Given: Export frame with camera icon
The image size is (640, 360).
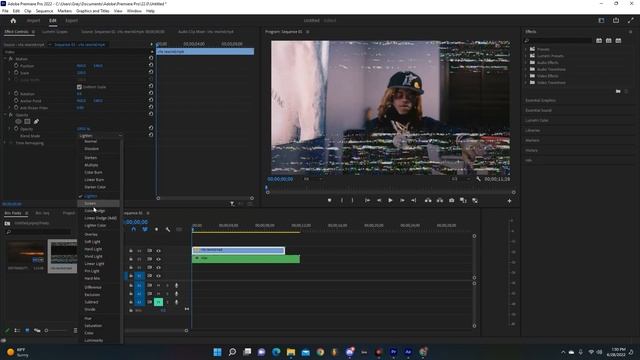Looking at the screenshot, I should pyautogui.click(x=451, y=200).
